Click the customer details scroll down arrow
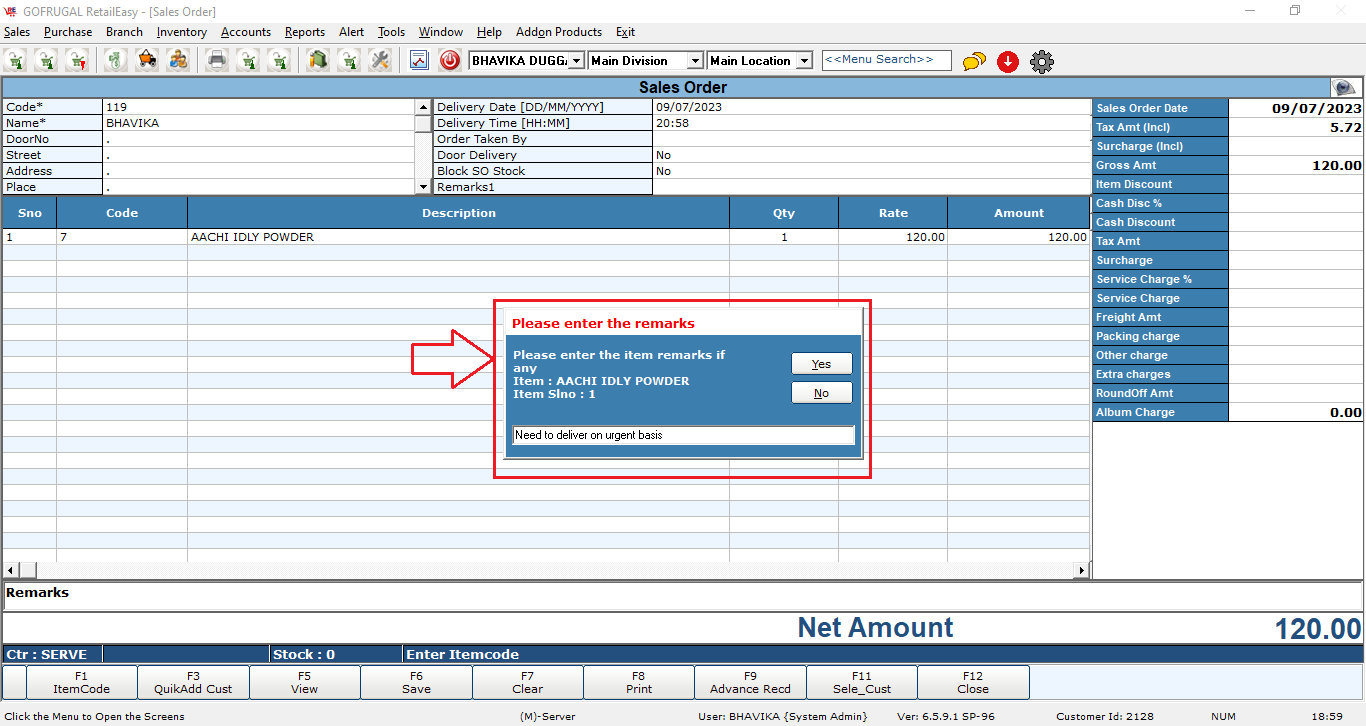1366x726 pixels. (x=423, y=187)
